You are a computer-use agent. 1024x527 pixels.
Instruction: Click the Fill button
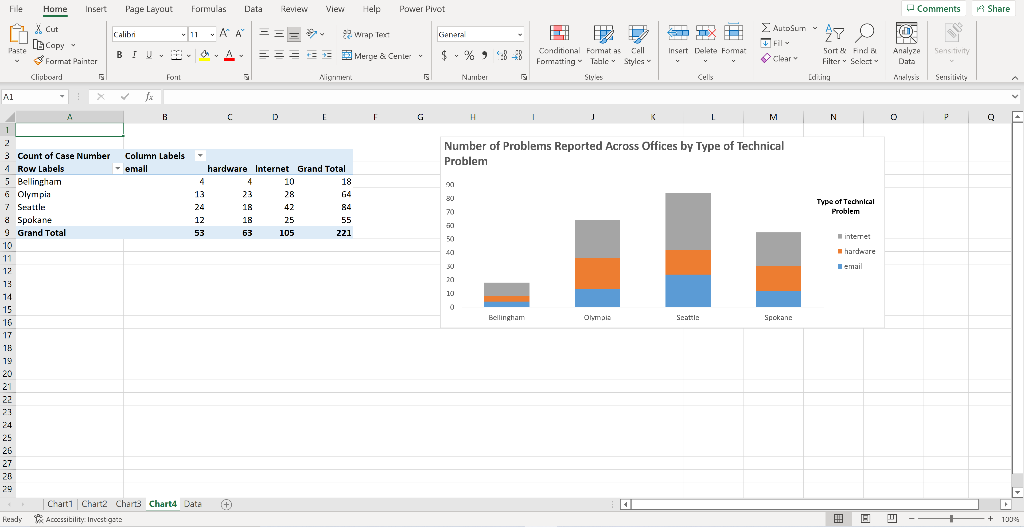(x=776, y=43)
